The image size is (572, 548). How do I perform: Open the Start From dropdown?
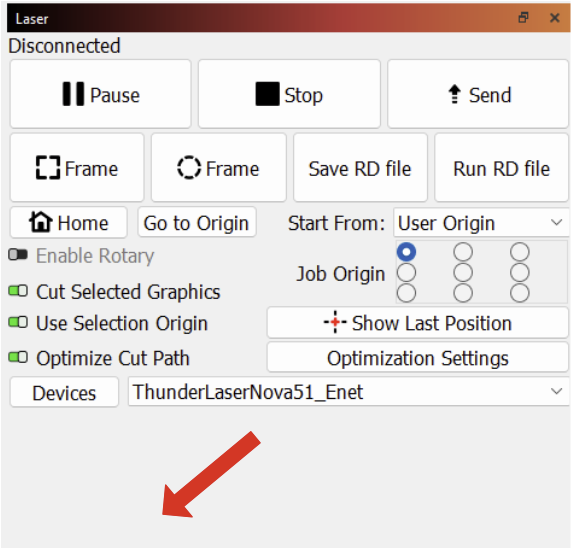(481, 223)
